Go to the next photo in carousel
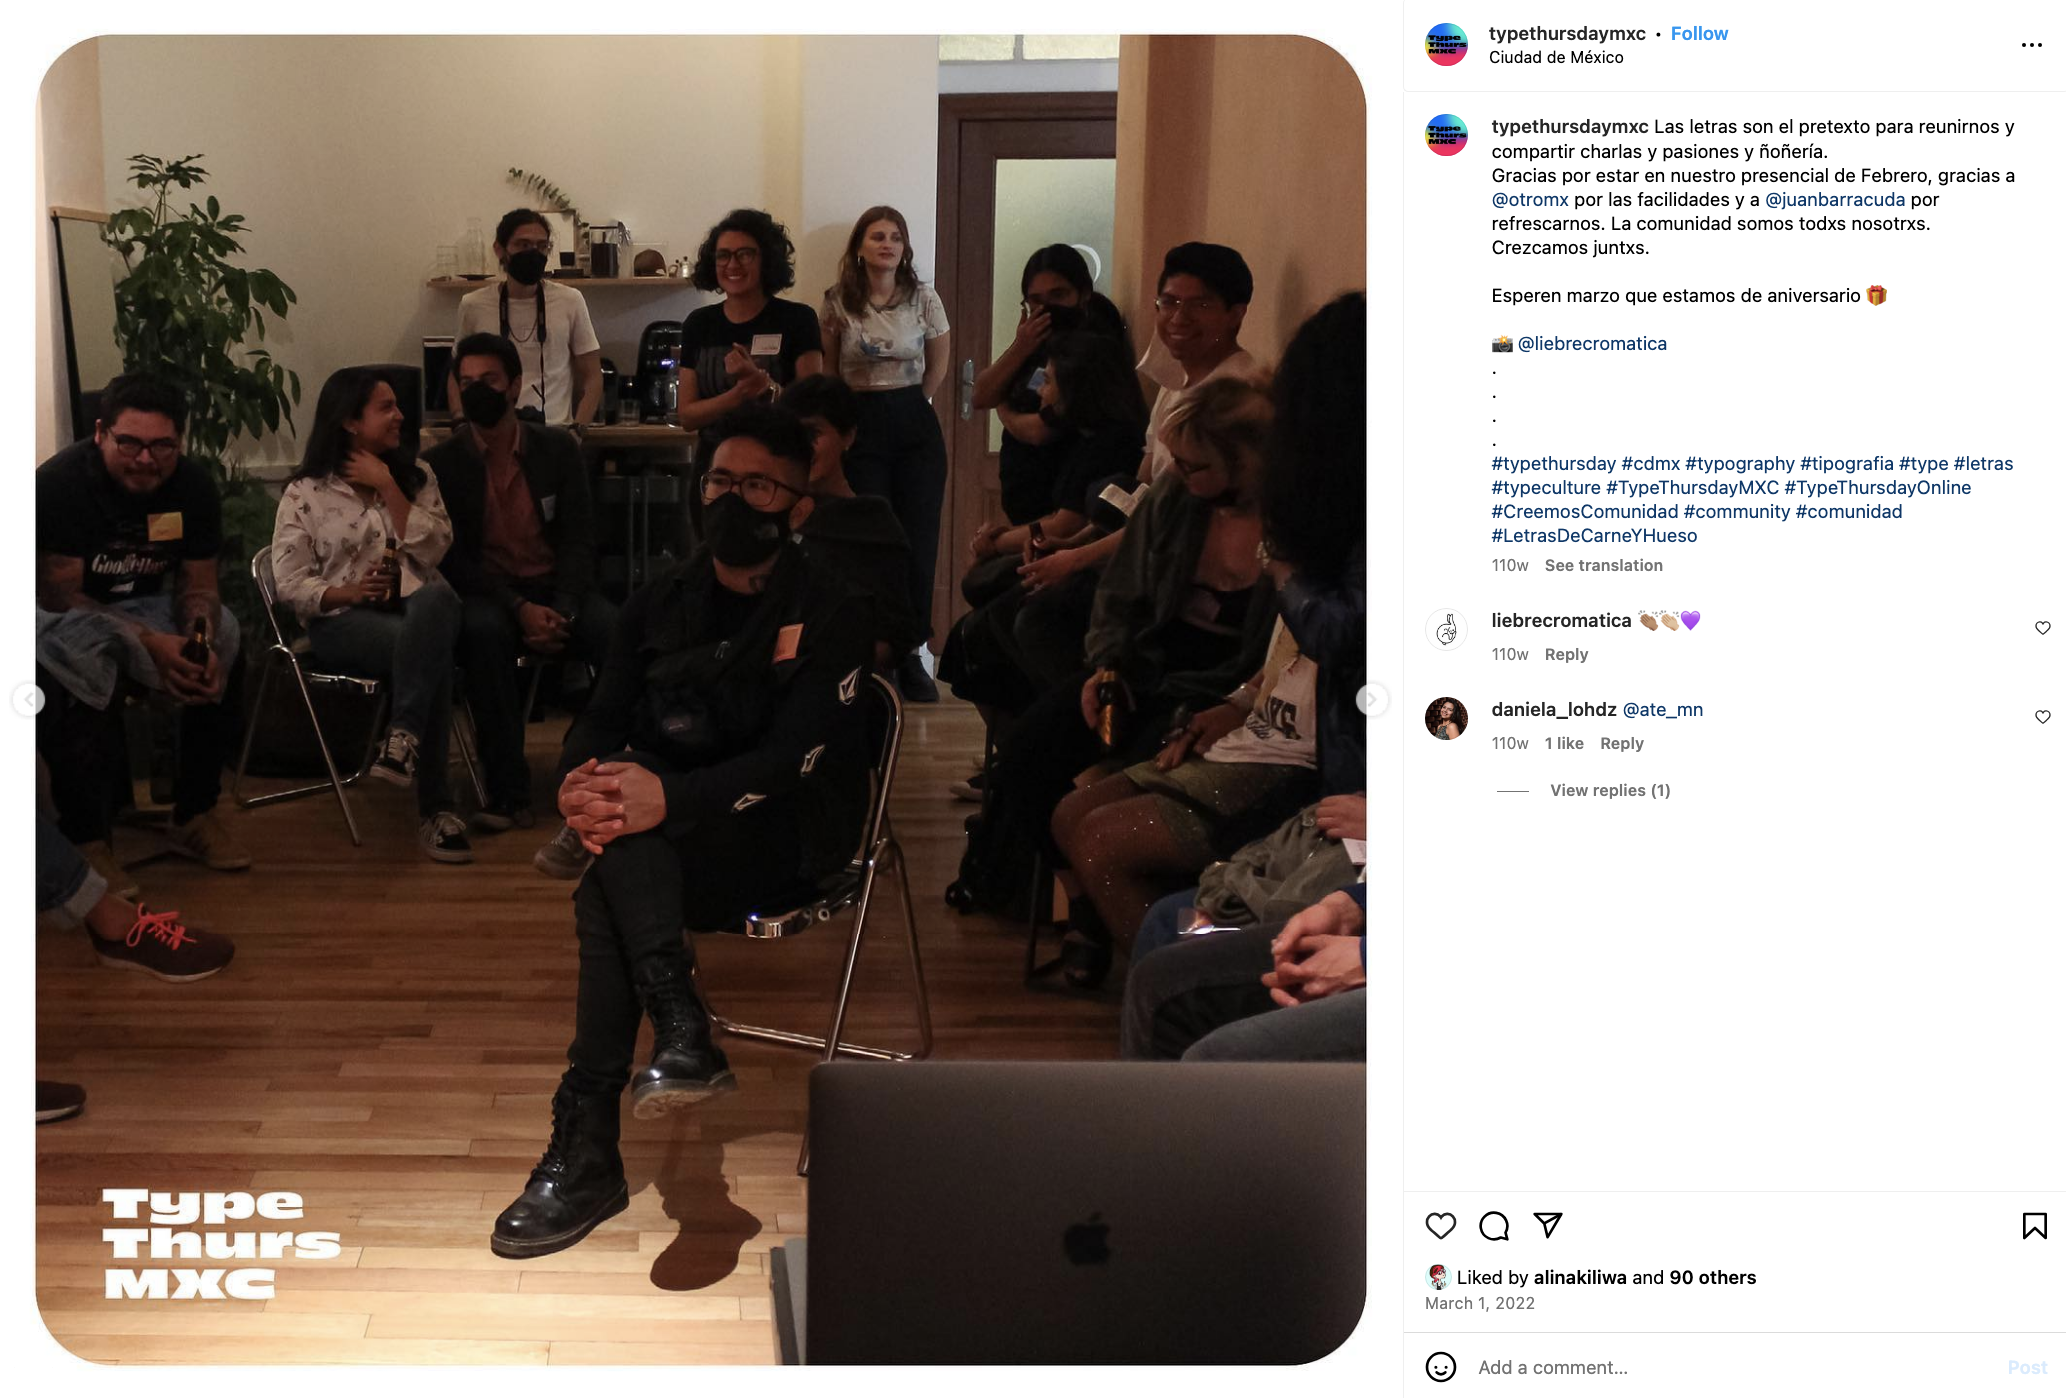Viewport: 2066px width, 1398px height. click(x=1372, y=700)
